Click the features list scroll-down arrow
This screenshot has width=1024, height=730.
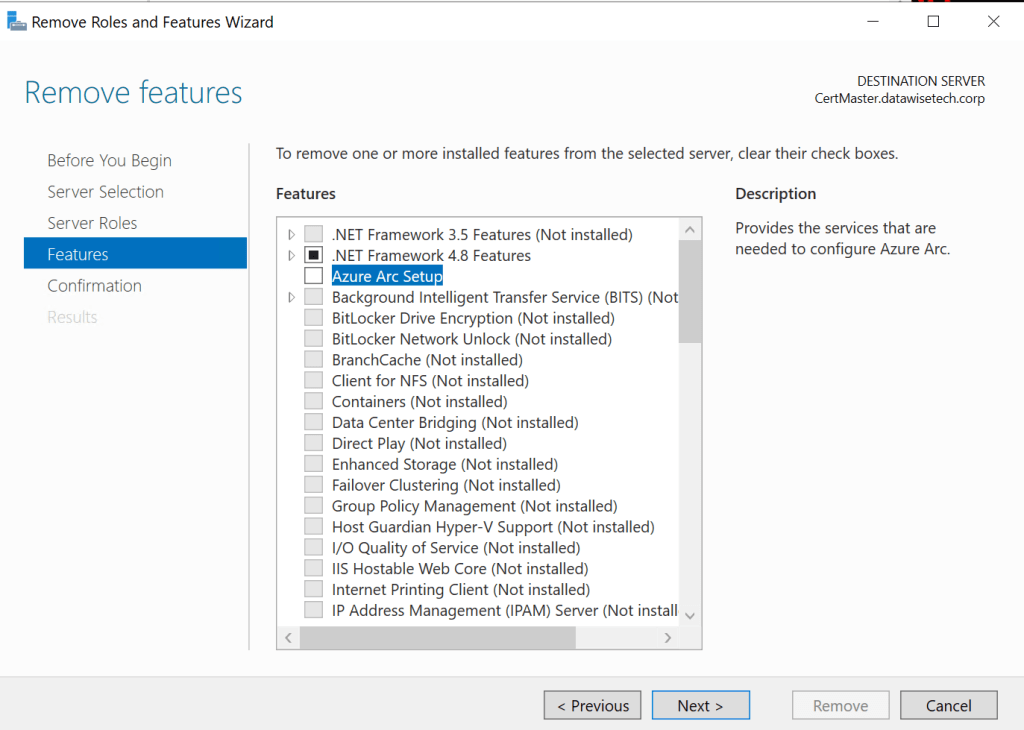click(690, 615)
